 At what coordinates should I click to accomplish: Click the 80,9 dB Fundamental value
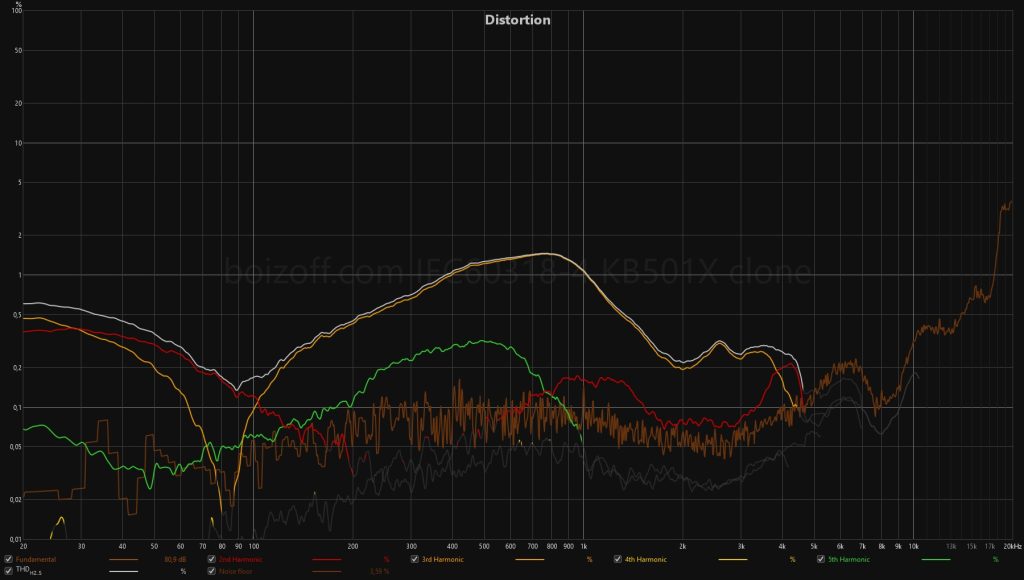[175, 560]
